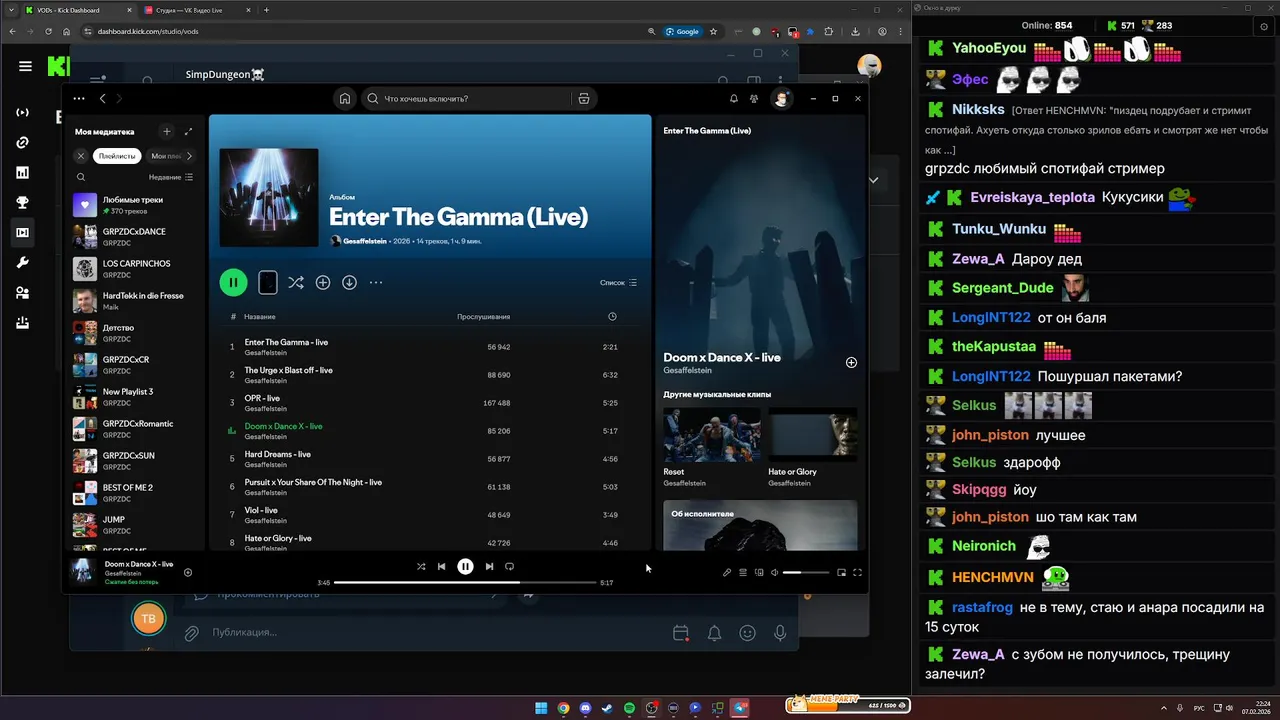Pause playback in the player bar
1280x720 pixels.
[x=465, y=567]
